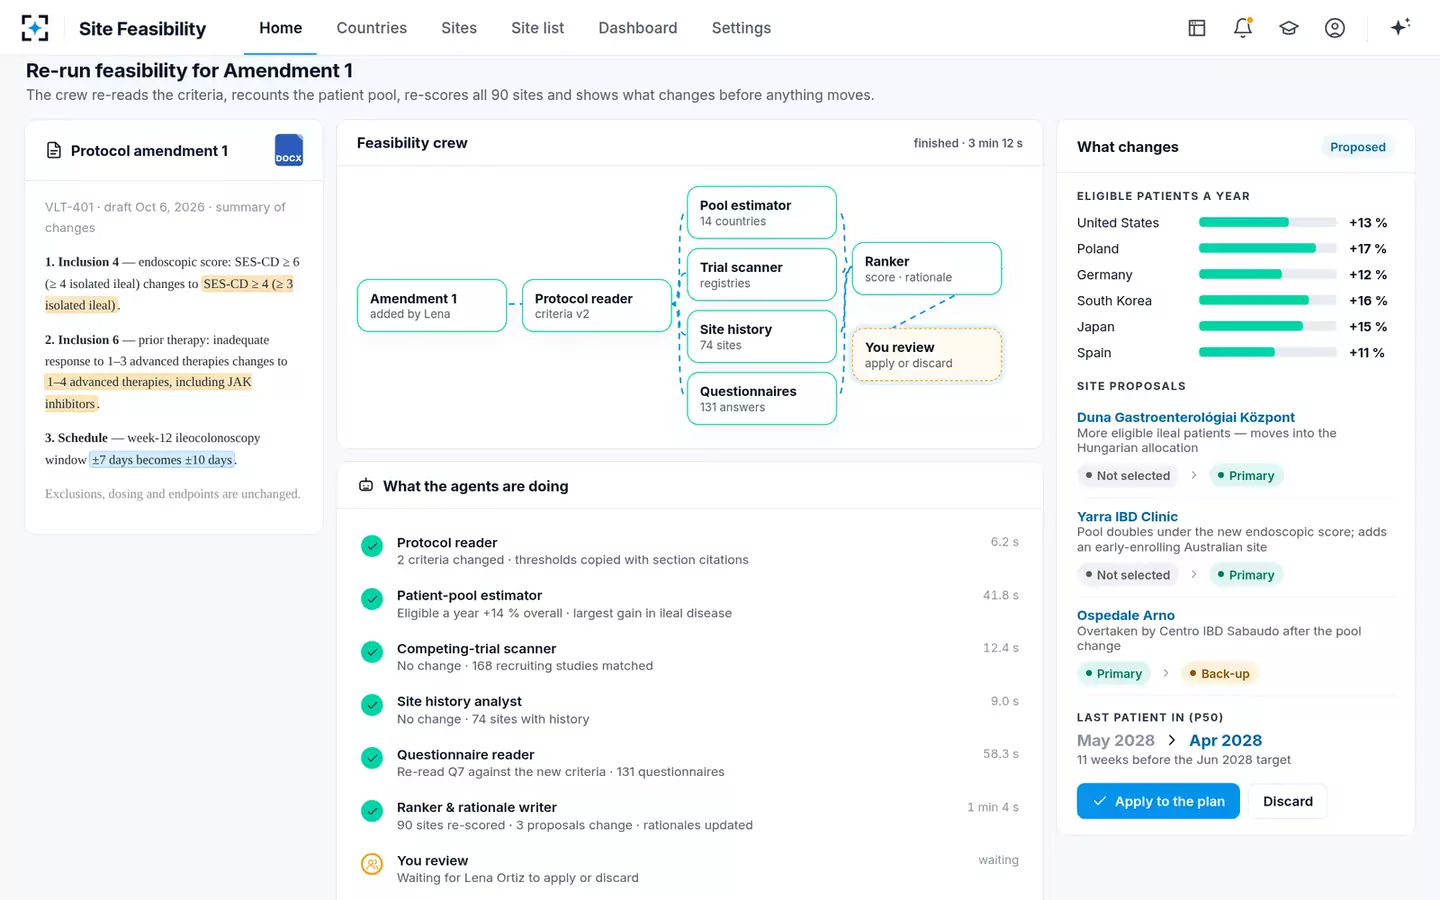Click the green check for Competing-trial scanner

pos(372,652)
